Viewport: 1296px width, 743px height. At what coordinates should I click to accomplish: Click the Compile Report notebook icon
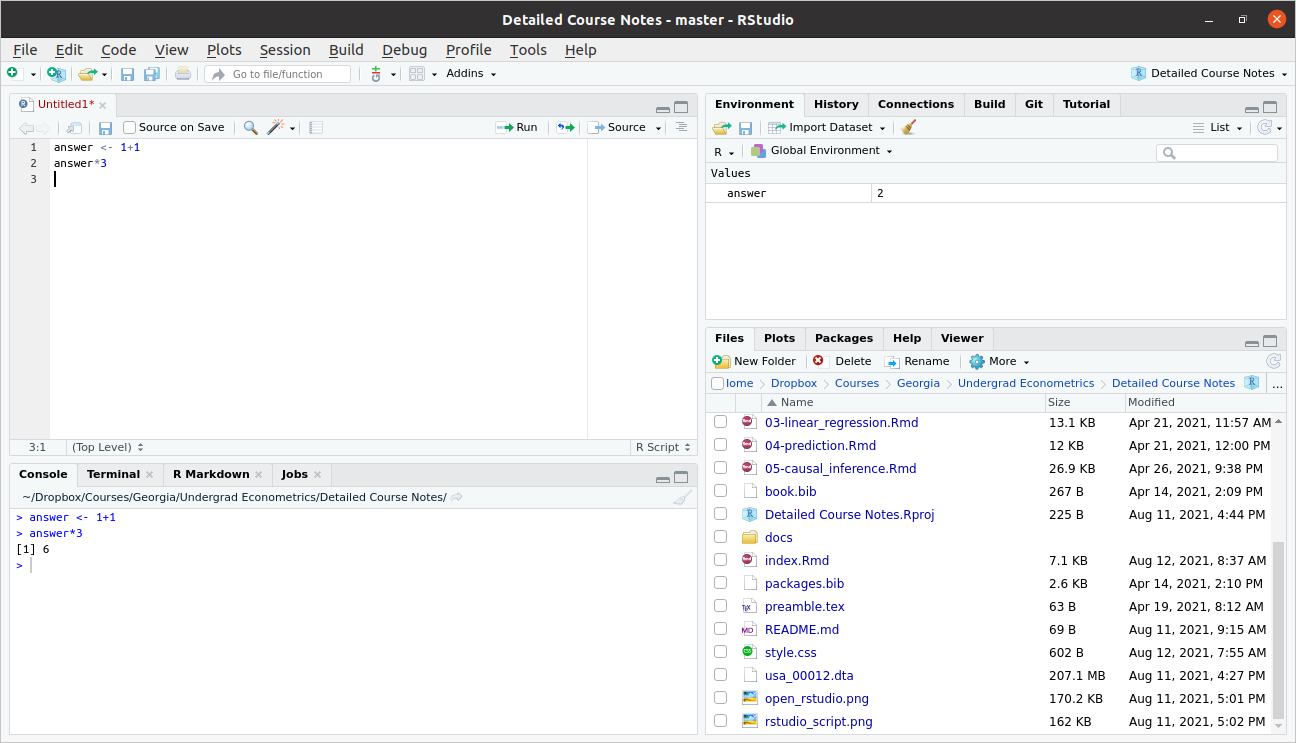coord(316,127)
